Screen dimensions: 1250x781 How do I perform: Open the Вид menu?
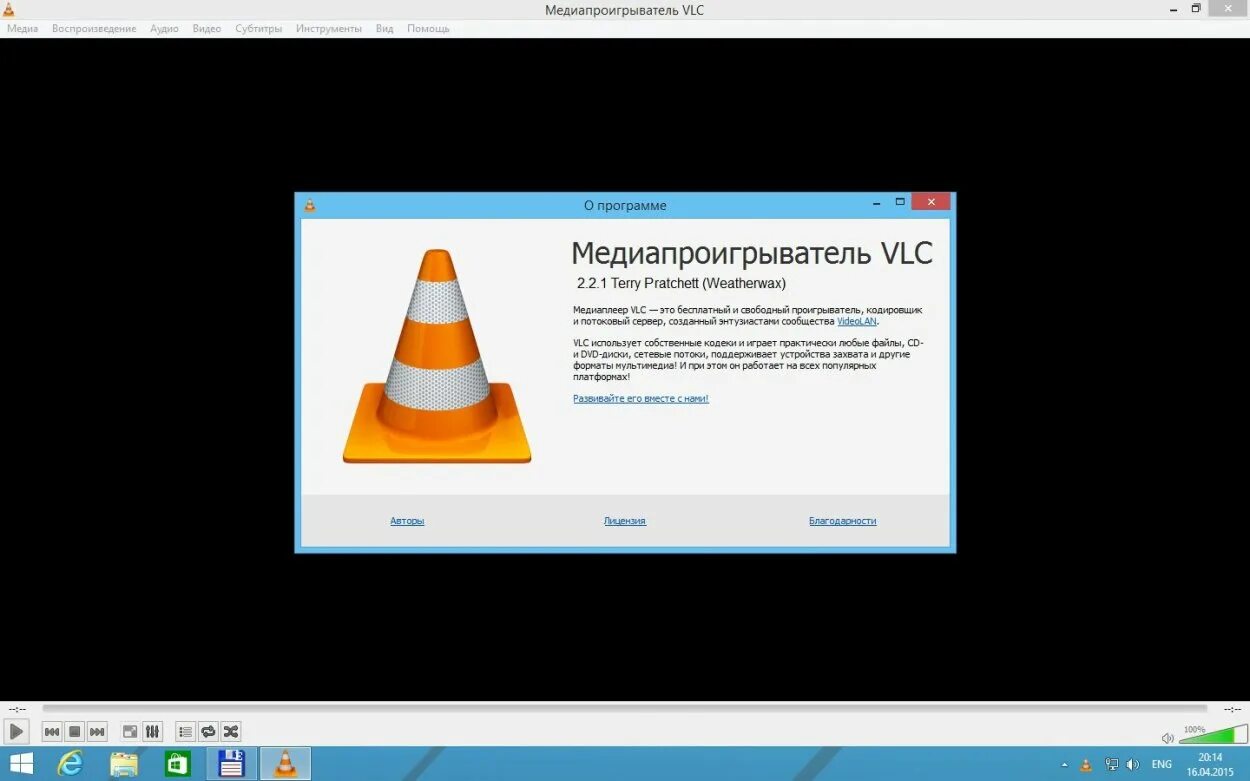[384, 29]
